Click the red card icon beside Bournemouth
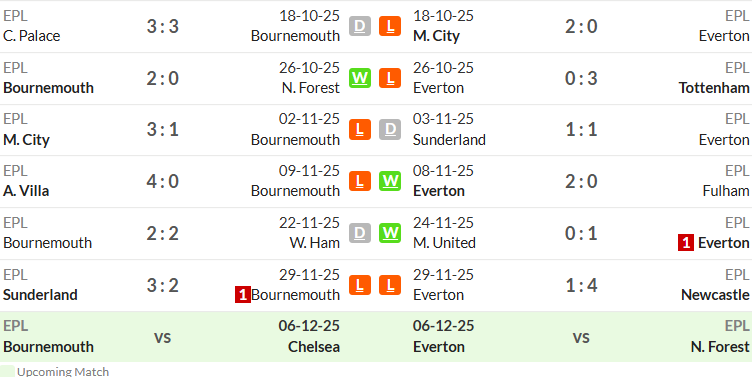This screenshot has height=377, width=752. click(243, 295)
